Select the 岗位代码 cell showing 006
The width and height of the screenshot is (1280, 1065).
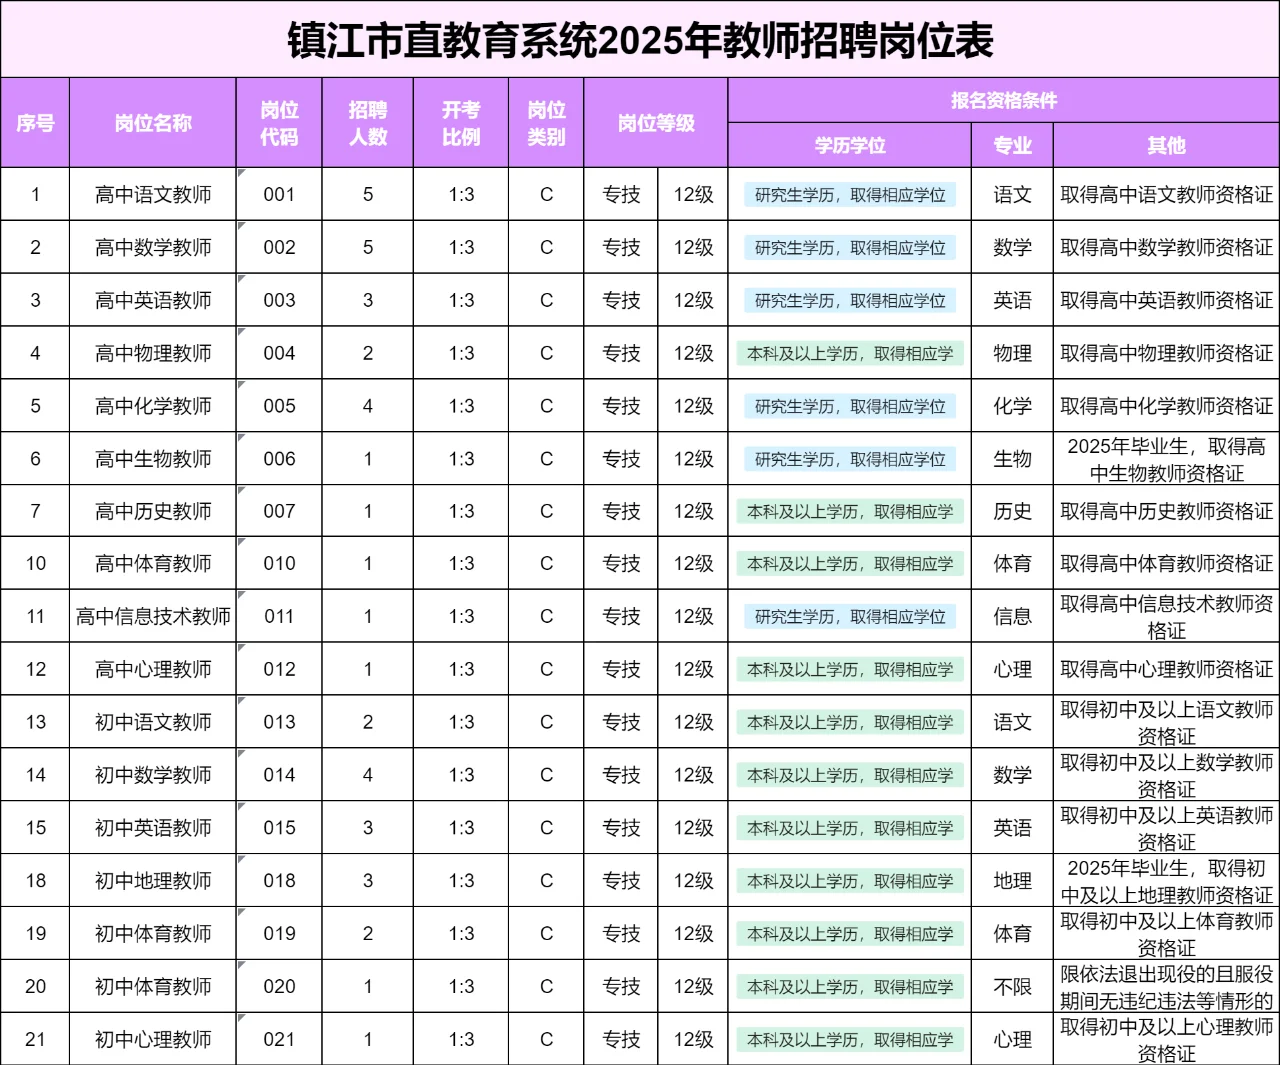point(279,459)
